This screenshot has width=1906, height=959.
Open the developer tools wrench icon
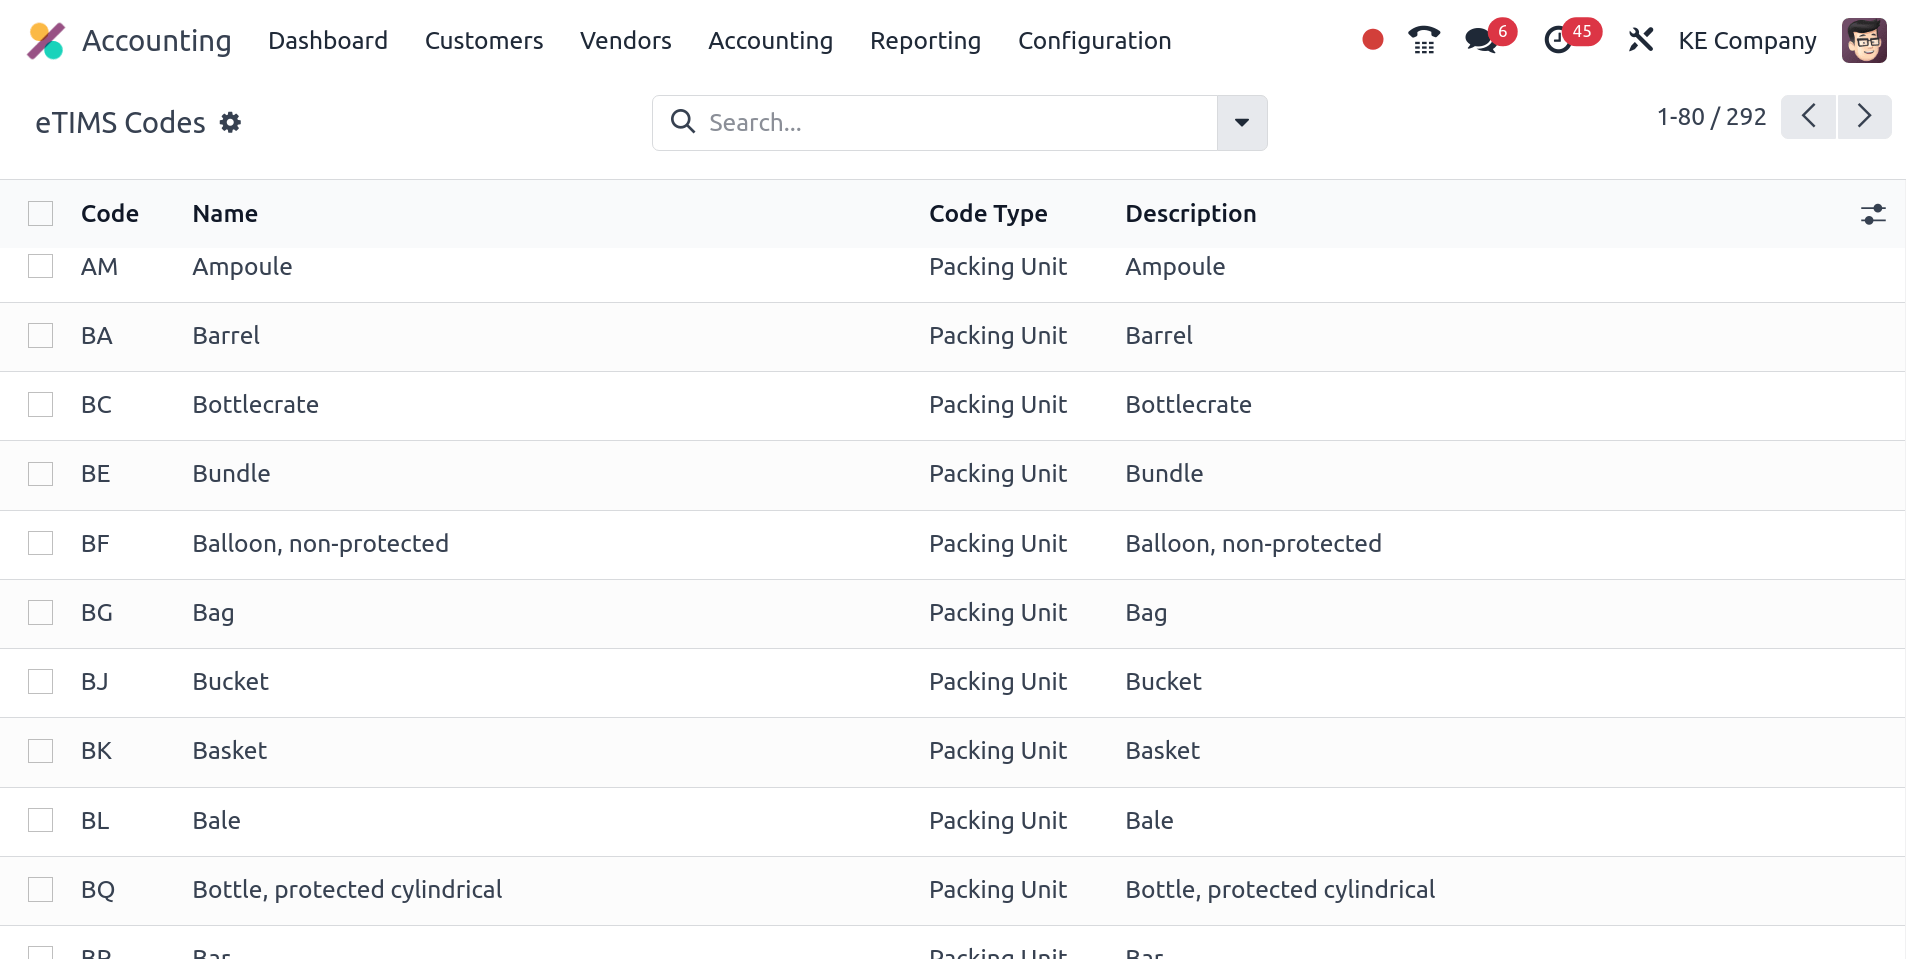point(1640,40)
